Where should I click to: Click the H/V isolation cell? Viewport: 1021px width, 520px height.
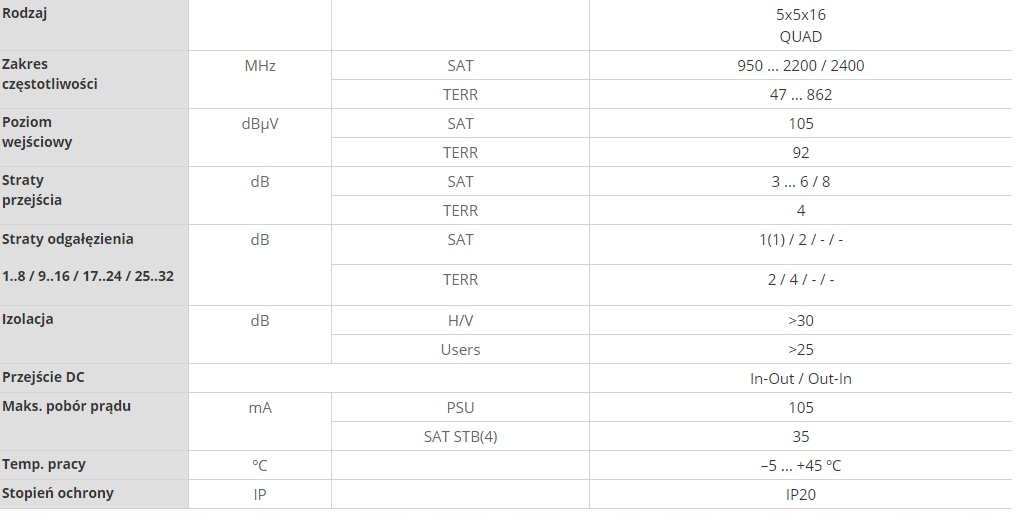[x=460, y=321]
